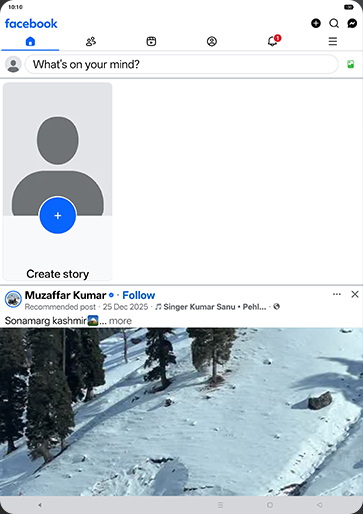Tap the Singer Kumar Sanu audio link

click(x=211, y=307)
